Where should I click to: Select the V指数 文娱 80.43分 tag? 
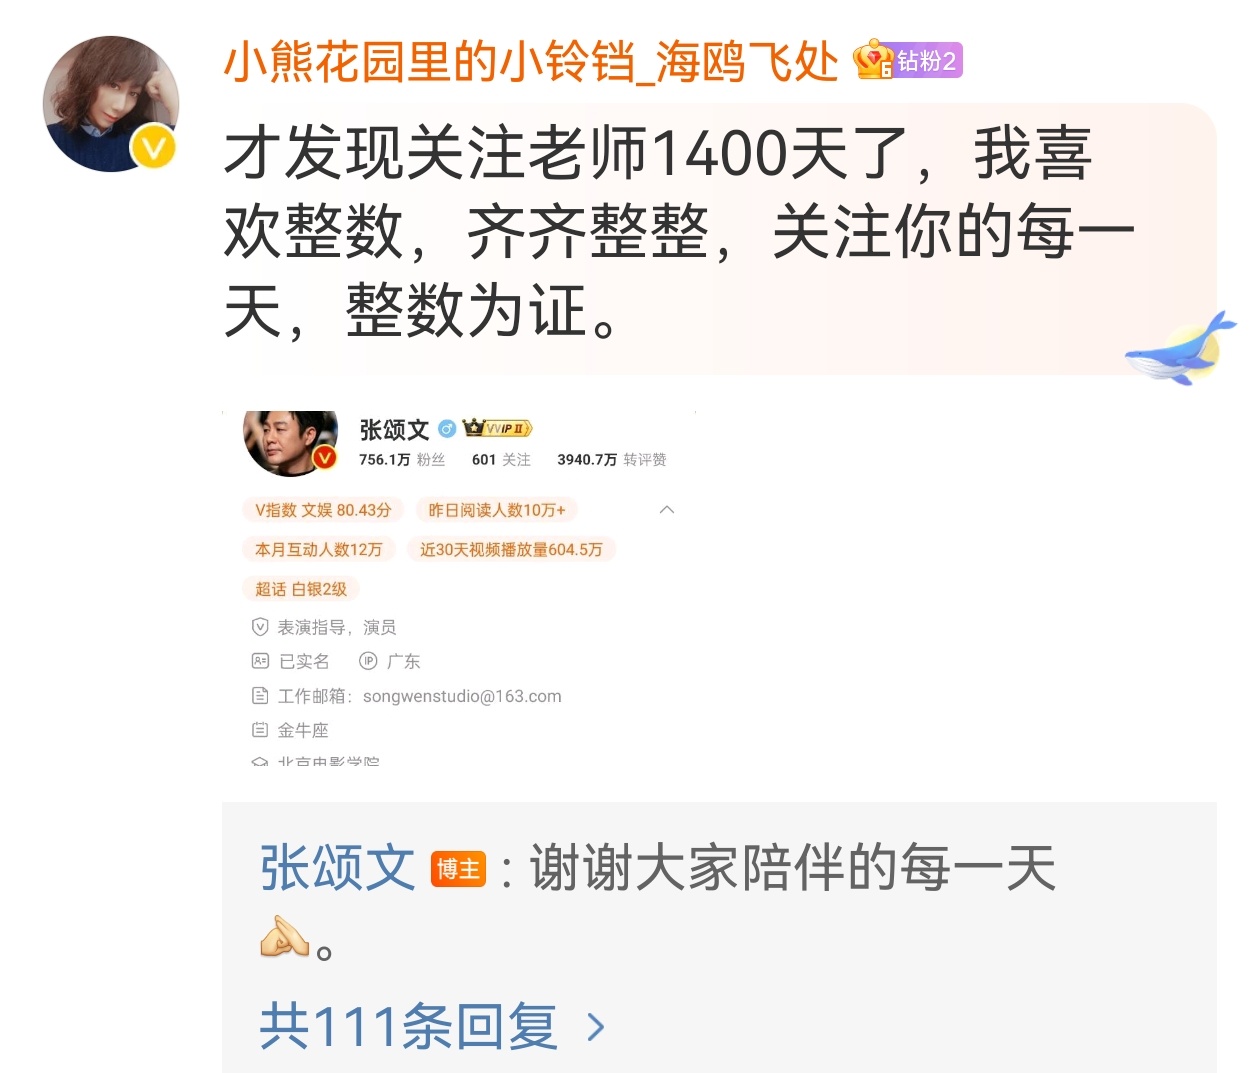[323, 510]
